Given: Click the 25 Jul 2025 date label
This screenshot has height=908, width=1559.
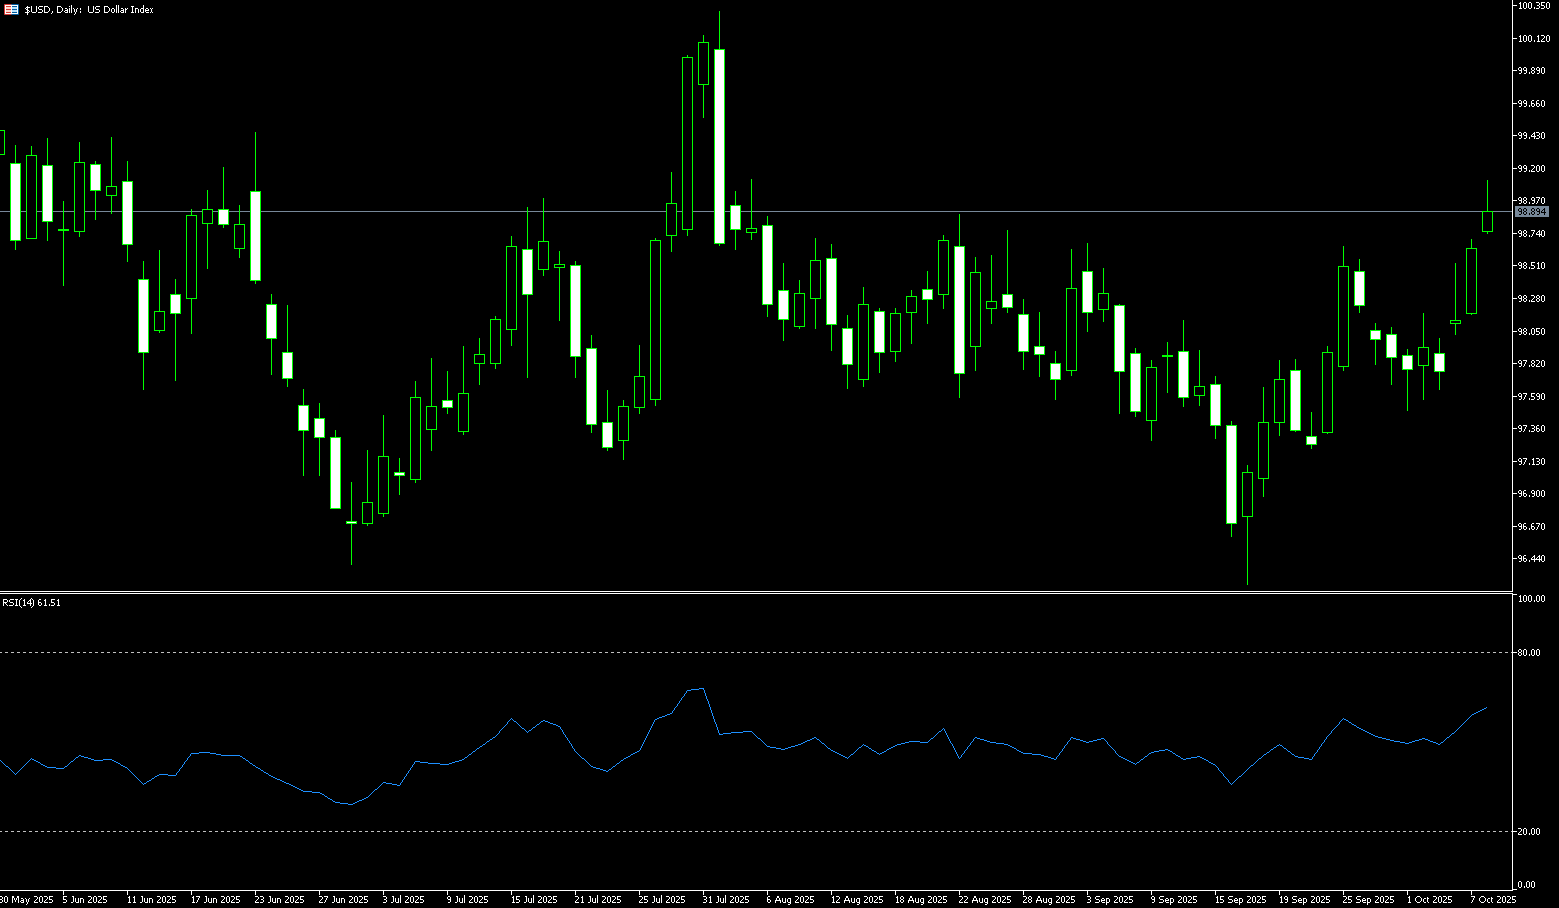Looking at the screenshot, I should tap(661, 900).
